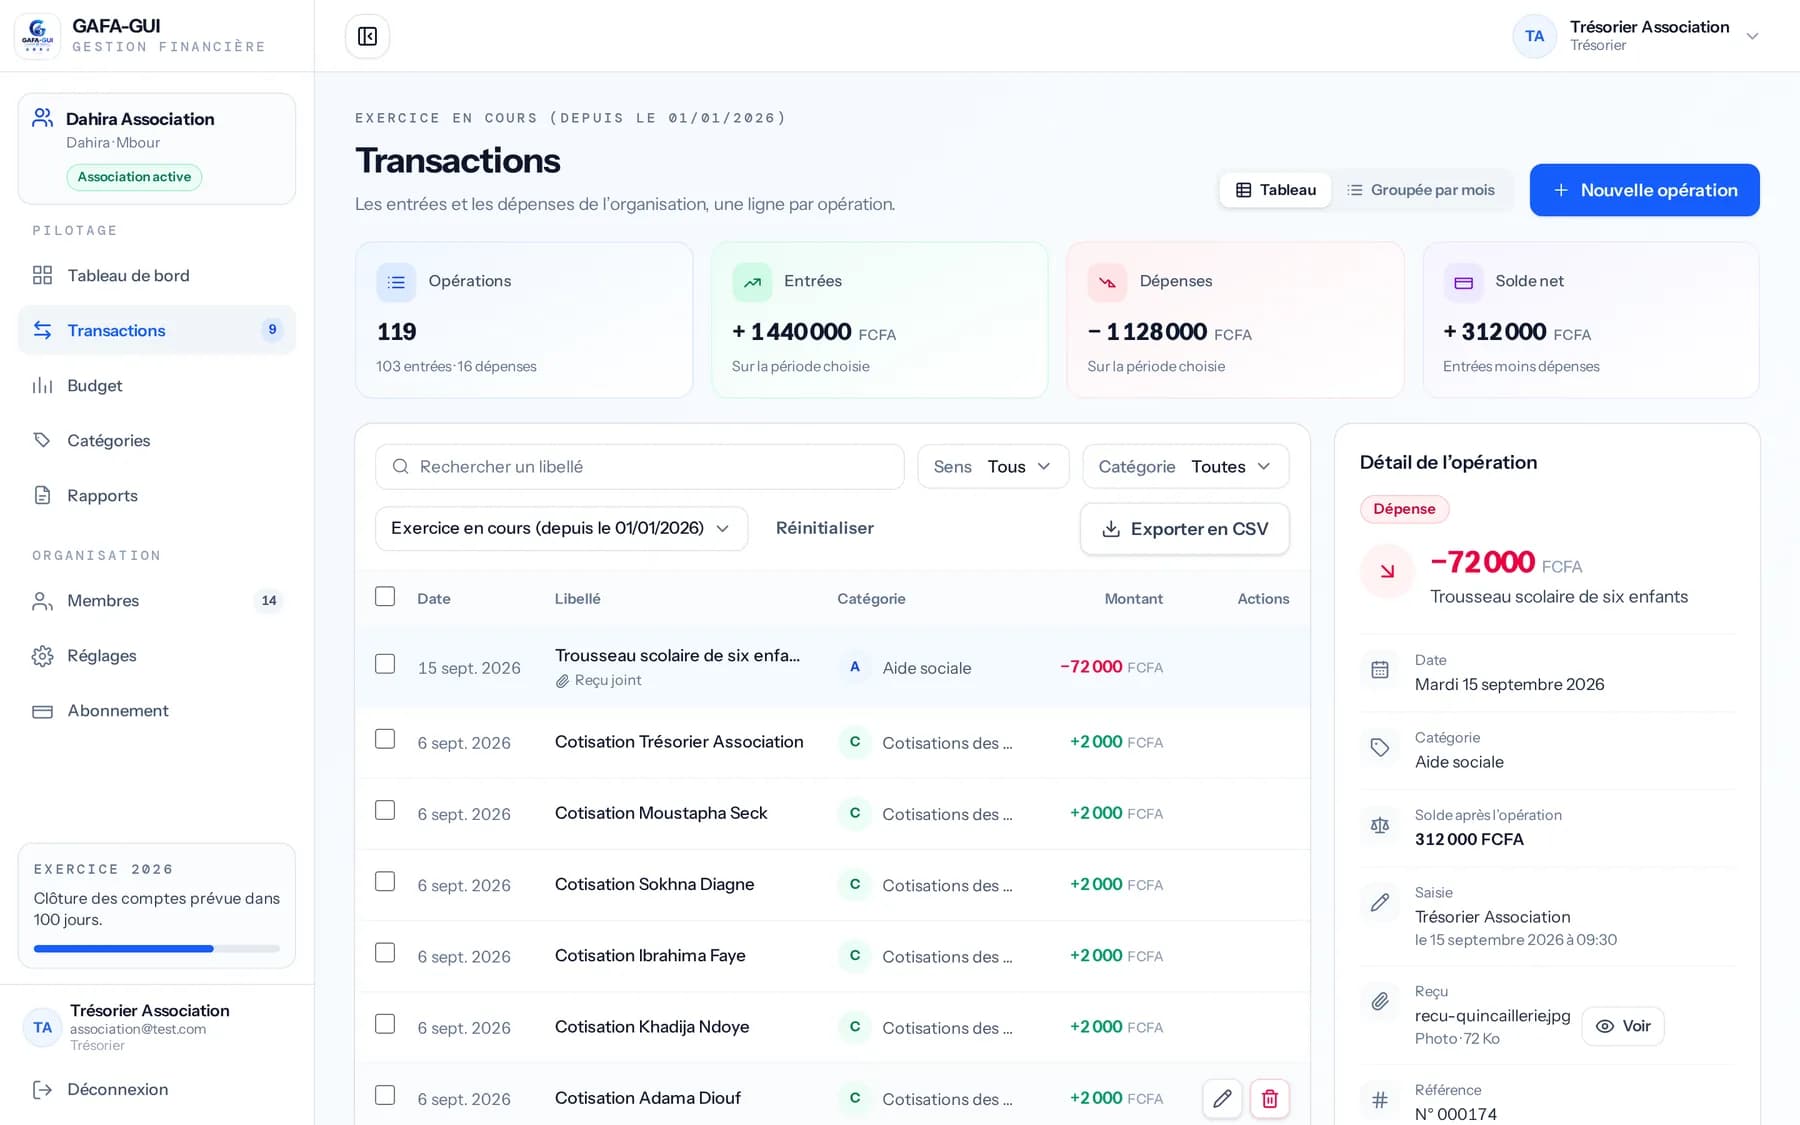1800x1125 pixels.
Task: Click the Entrées trending-up icon
Action: [x=752, y=282]
